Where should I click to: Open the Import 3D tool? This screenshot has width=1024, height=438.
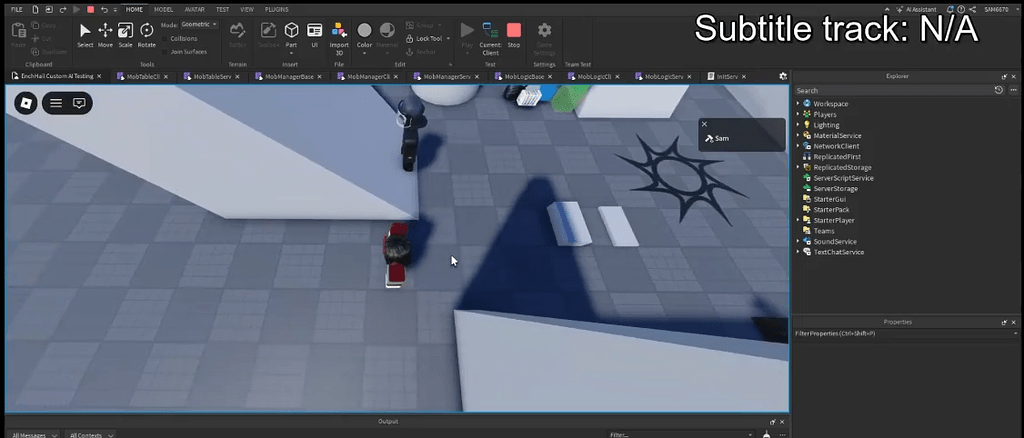[x=339, y=35]
